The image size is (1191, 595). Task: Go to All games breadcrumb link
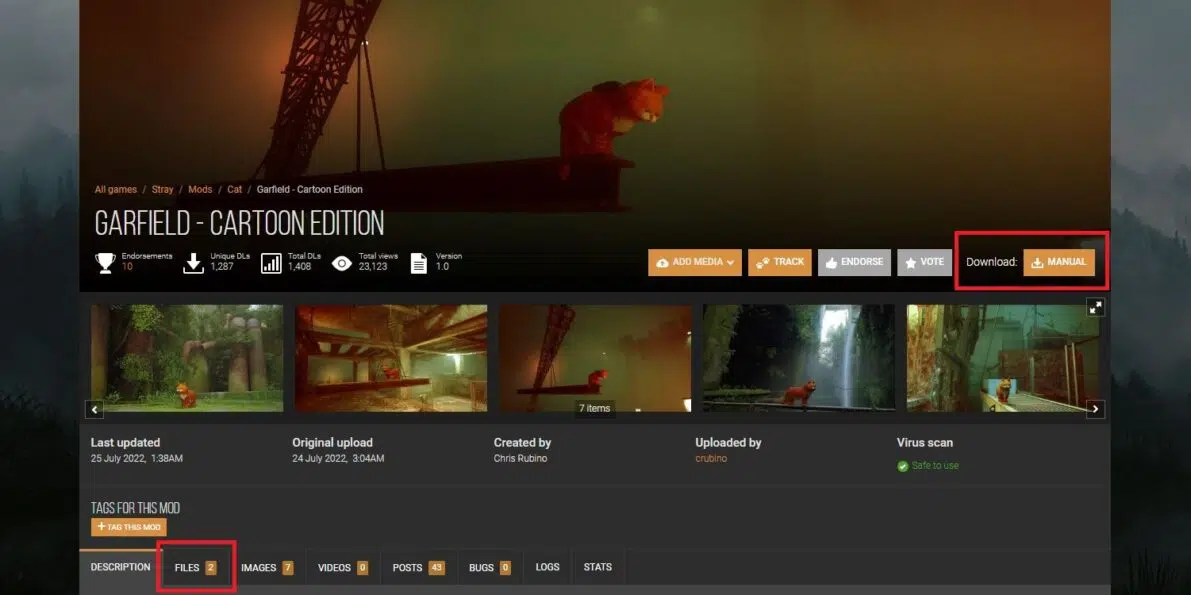pyautogui.click(x=115, y=189)
